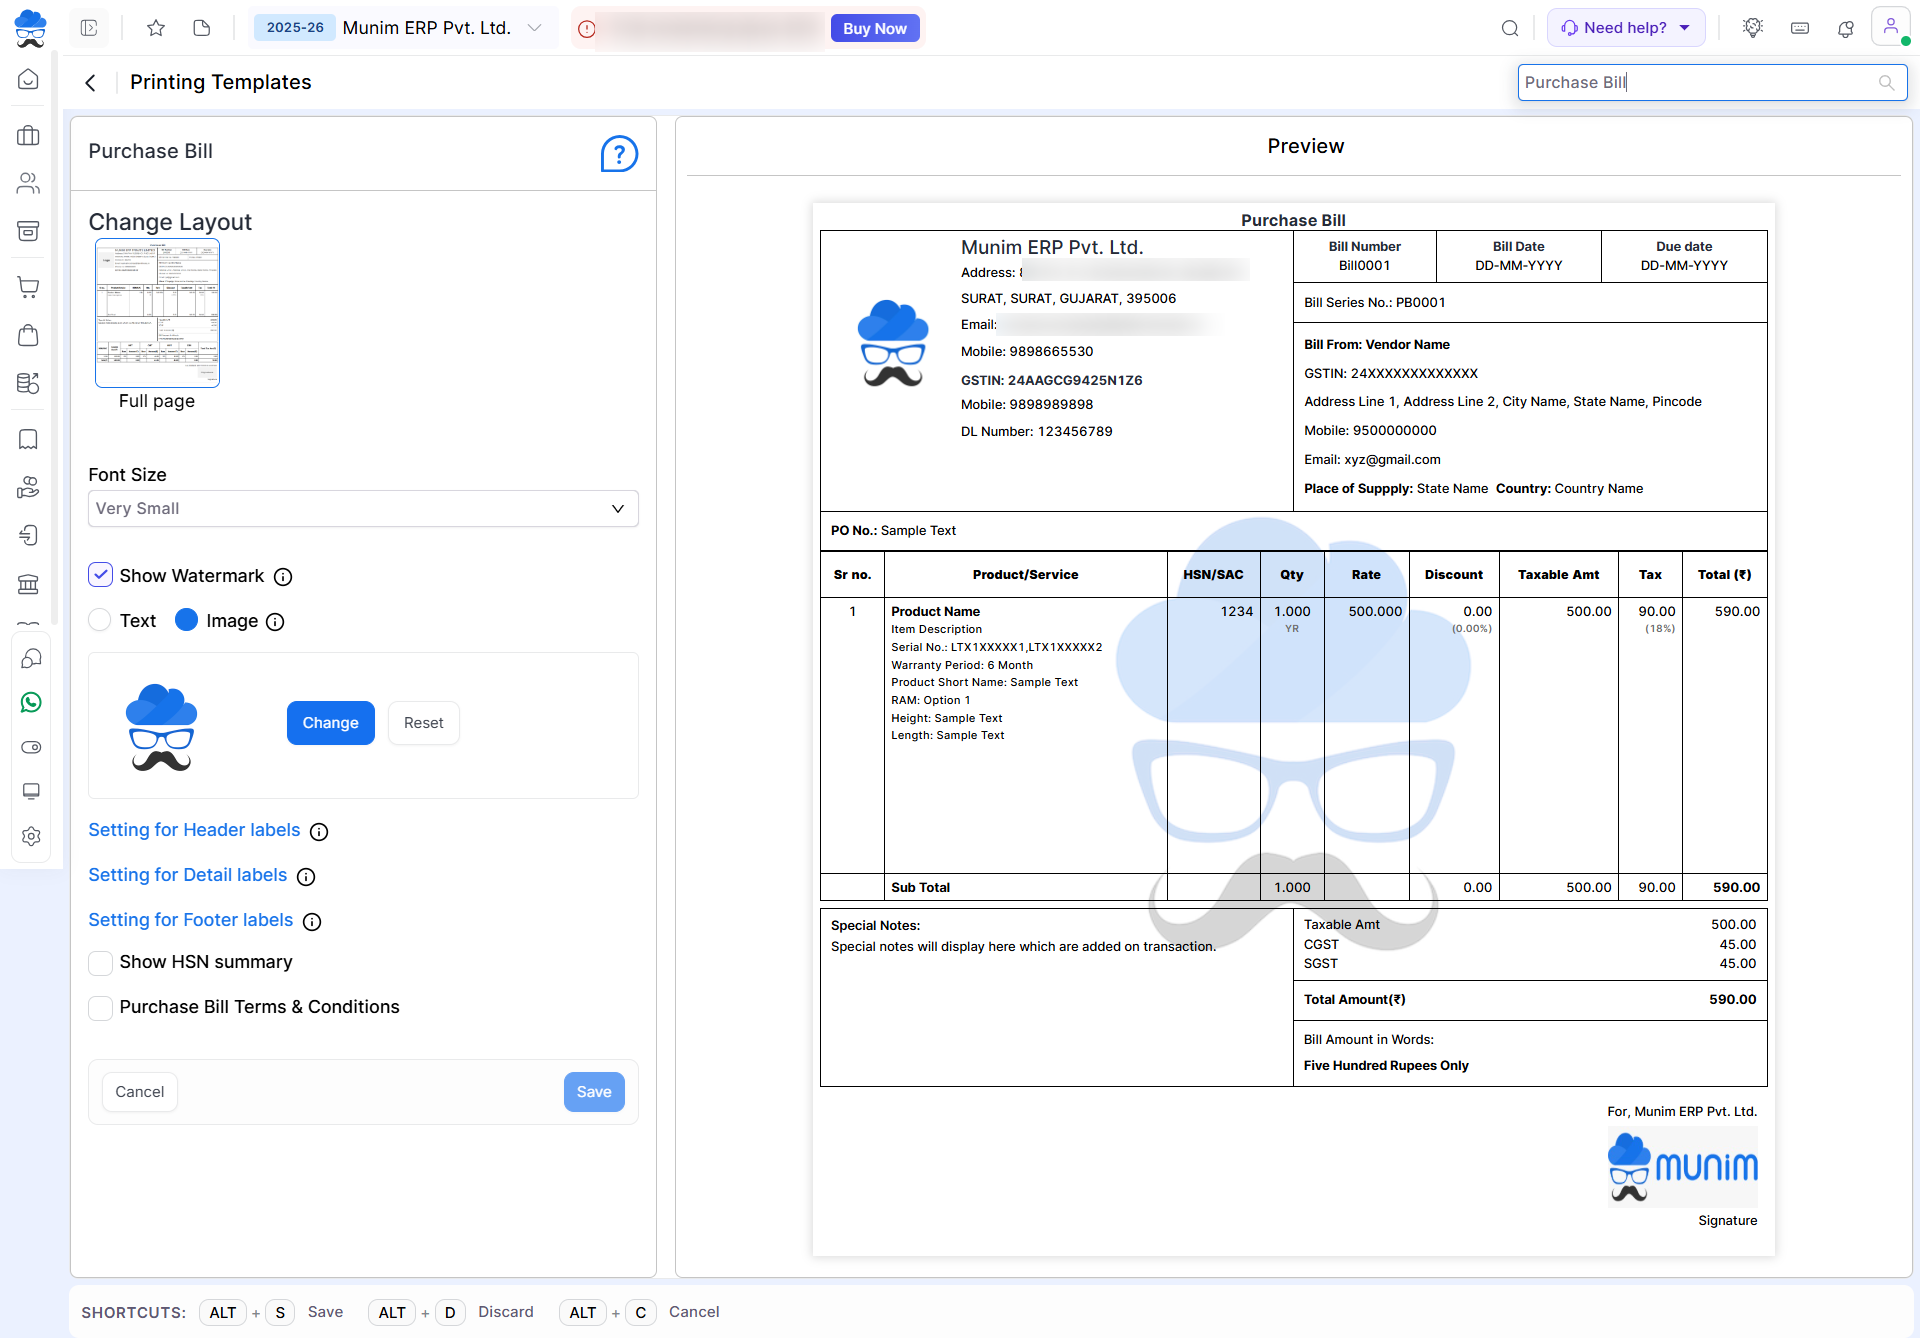Click the blue Save button
Image resolution: width=1920 pixels, height=1338 pixels.
pyautogui.click(x=593, y=1092)
